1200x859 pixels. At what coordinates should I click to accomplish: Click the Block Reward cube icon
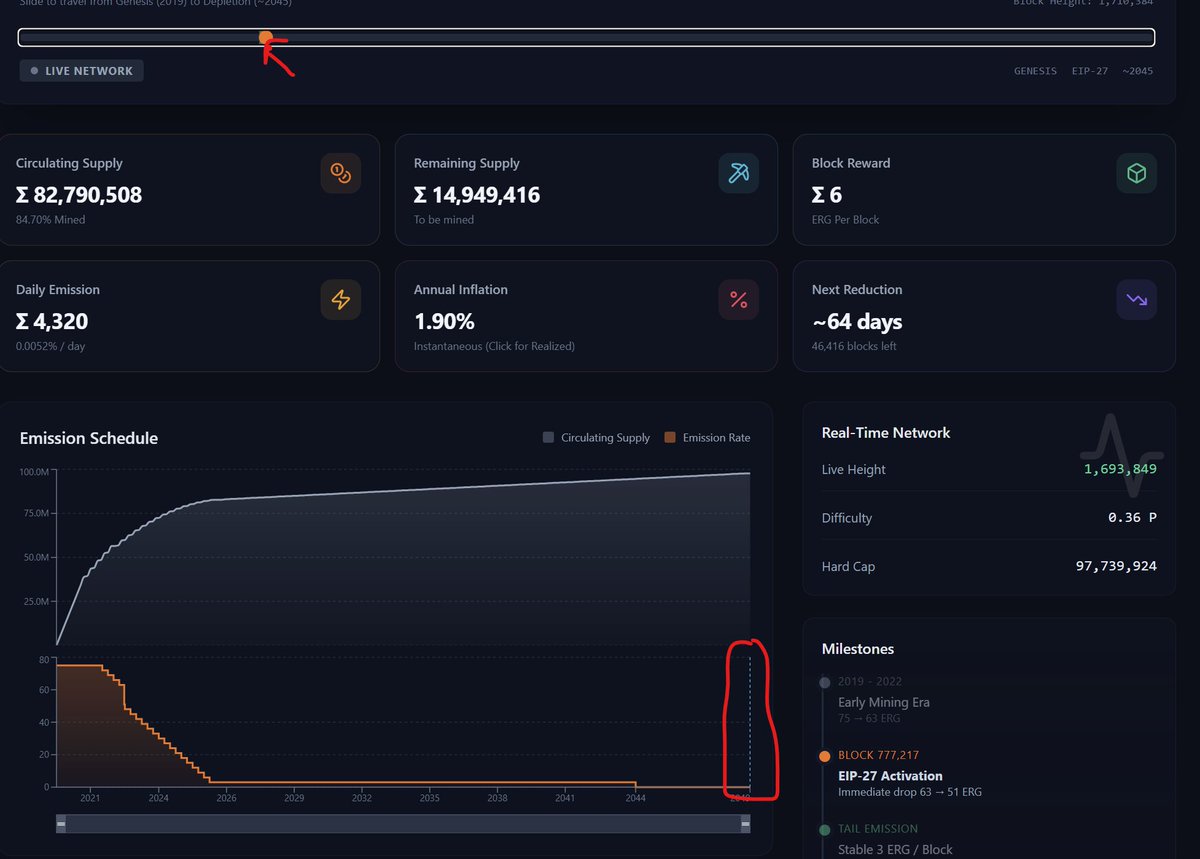[x=1137, y=173]
